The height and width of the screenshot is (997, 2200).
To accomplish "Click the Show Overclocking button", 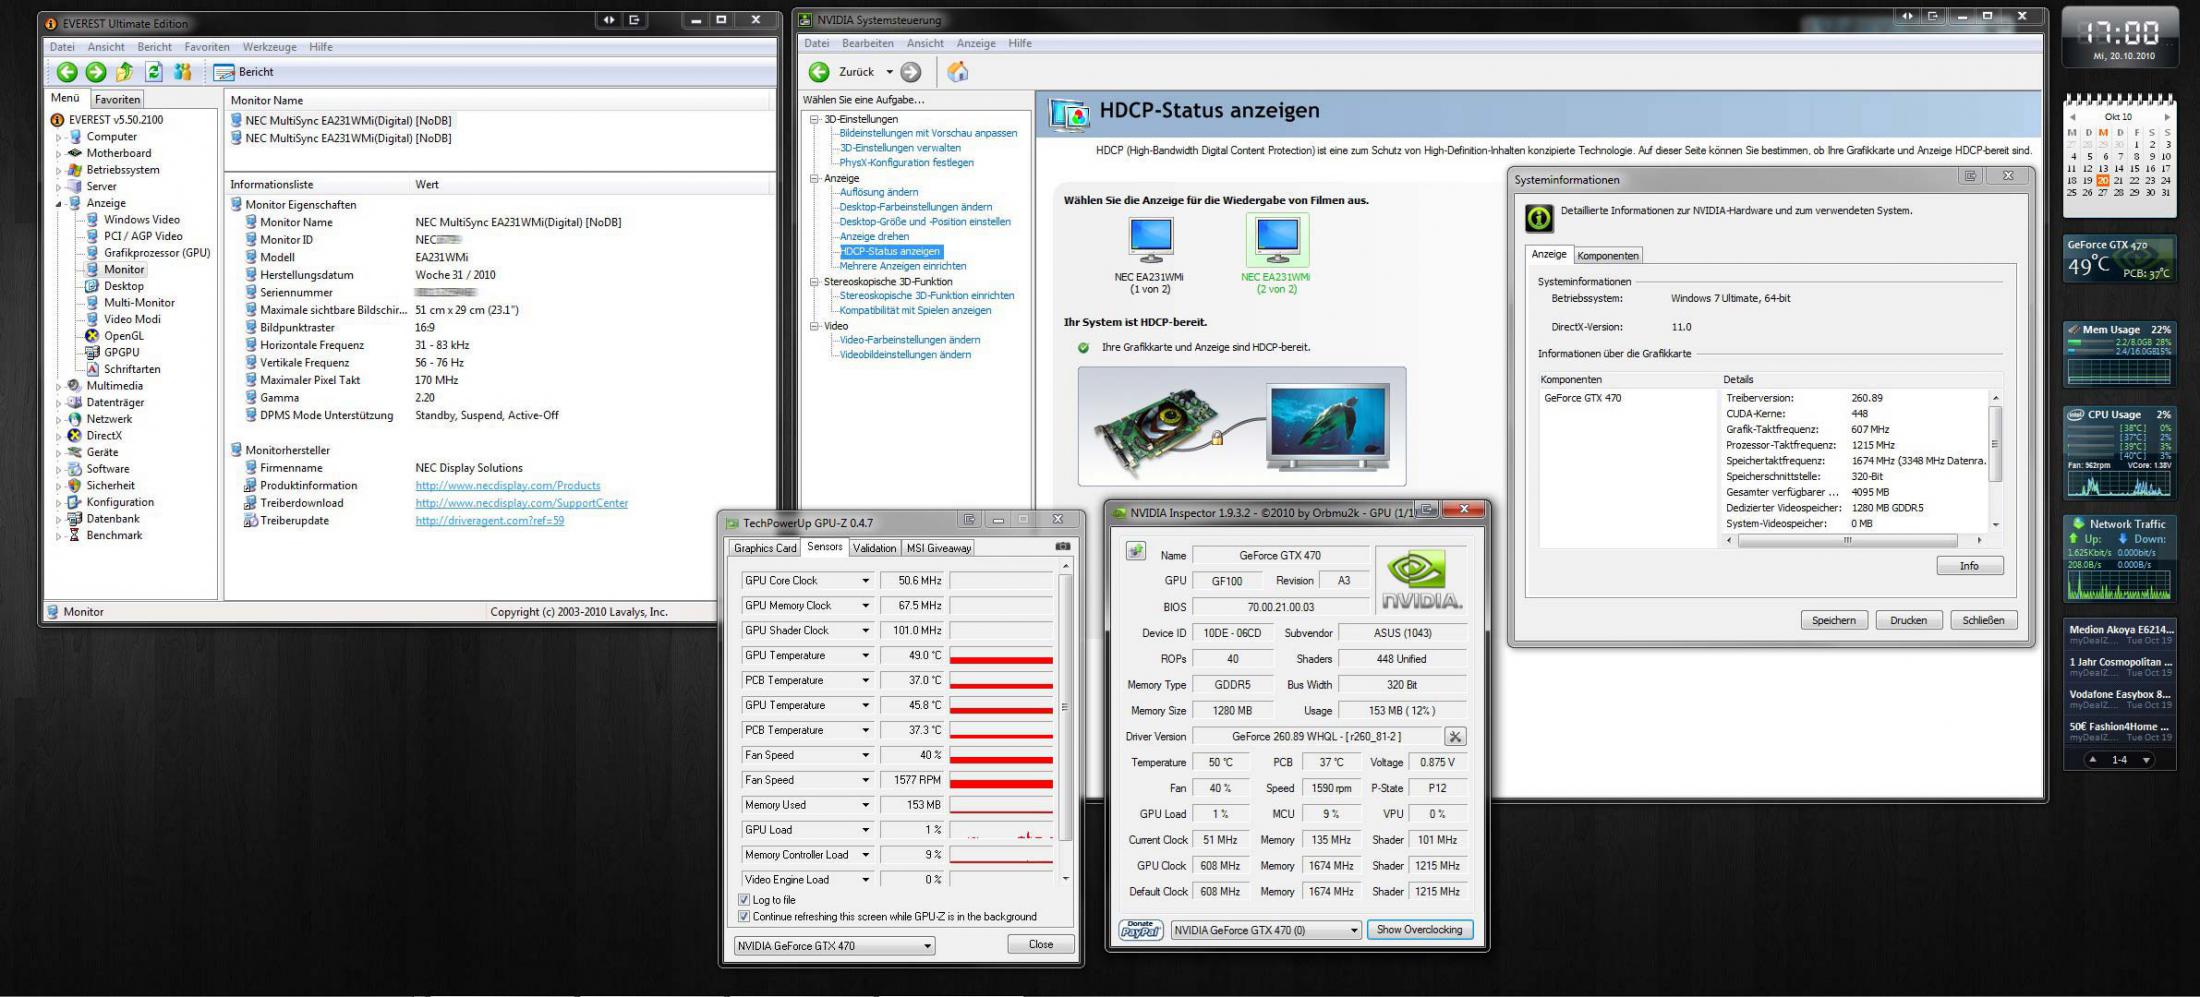I will tap(1420, 930).
